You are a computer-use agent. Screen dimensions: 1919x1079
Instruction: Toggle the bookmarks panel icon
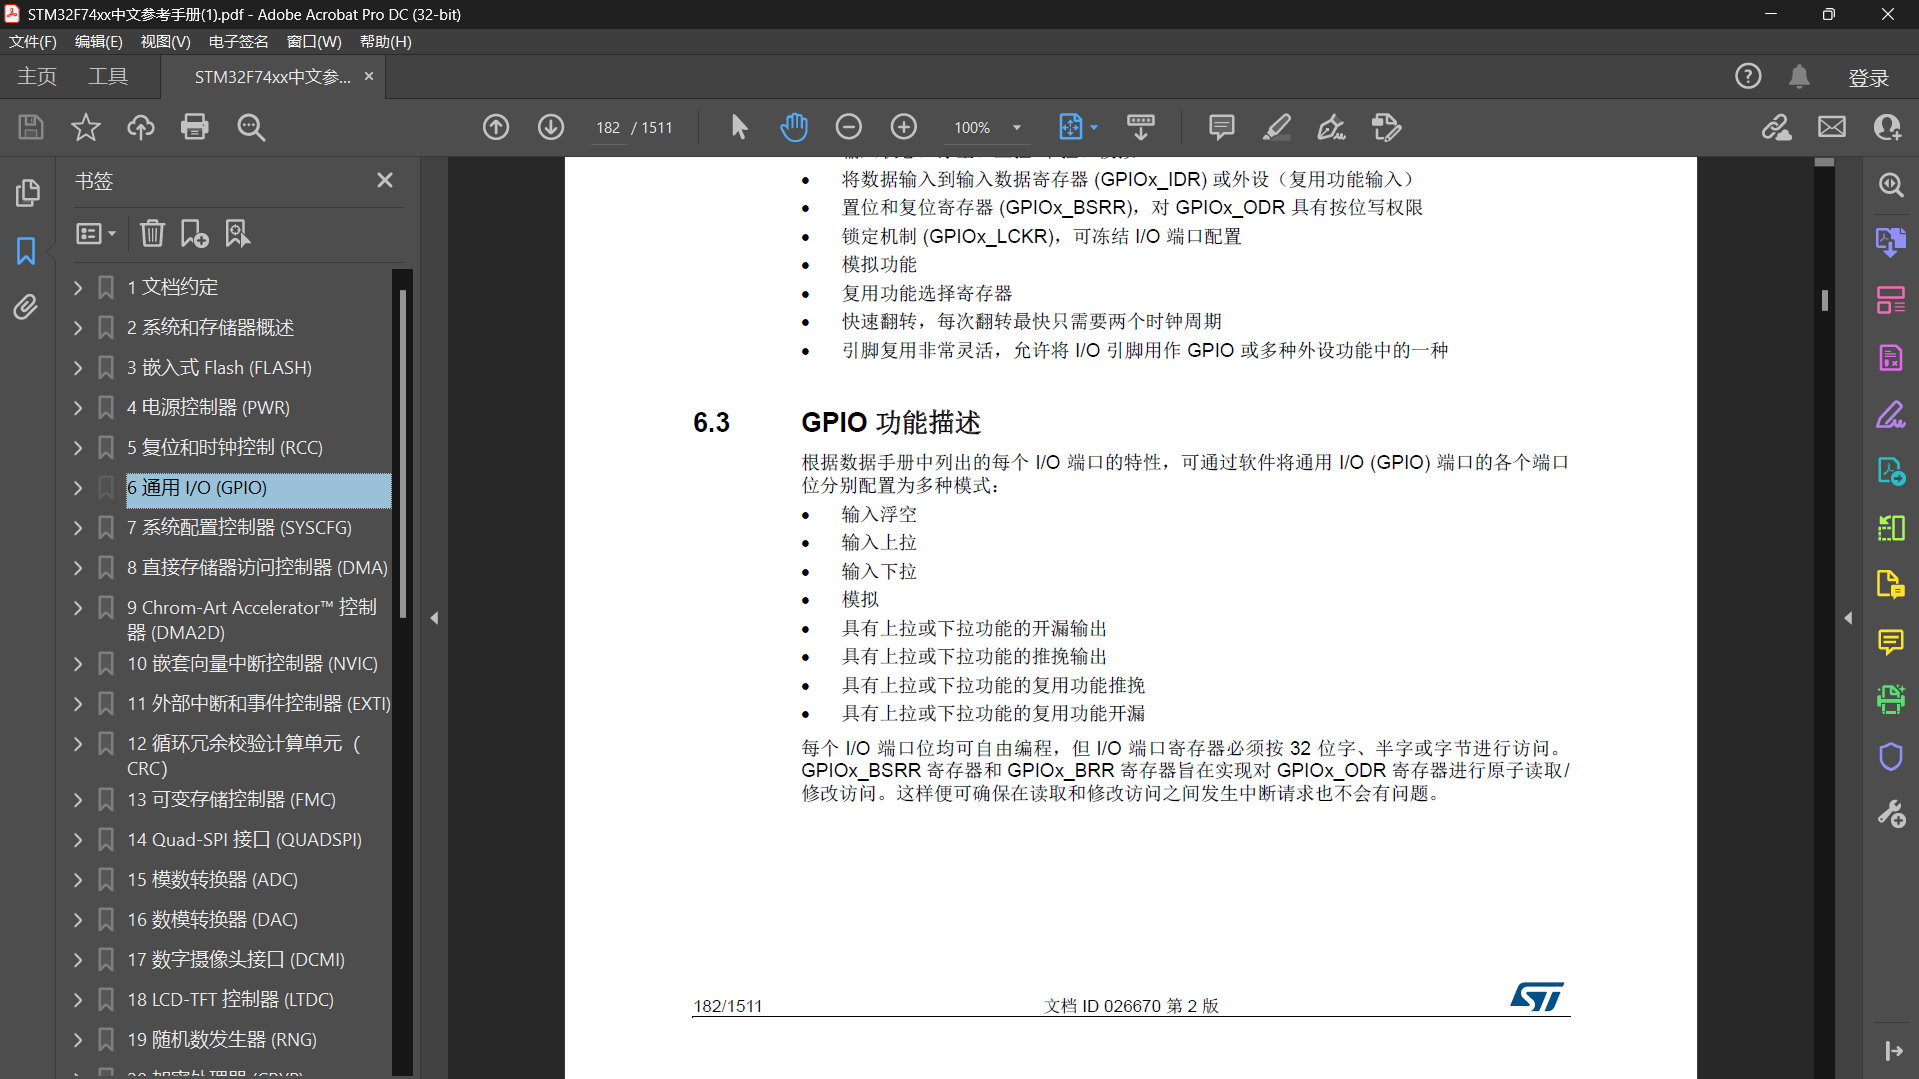[27, 250]
